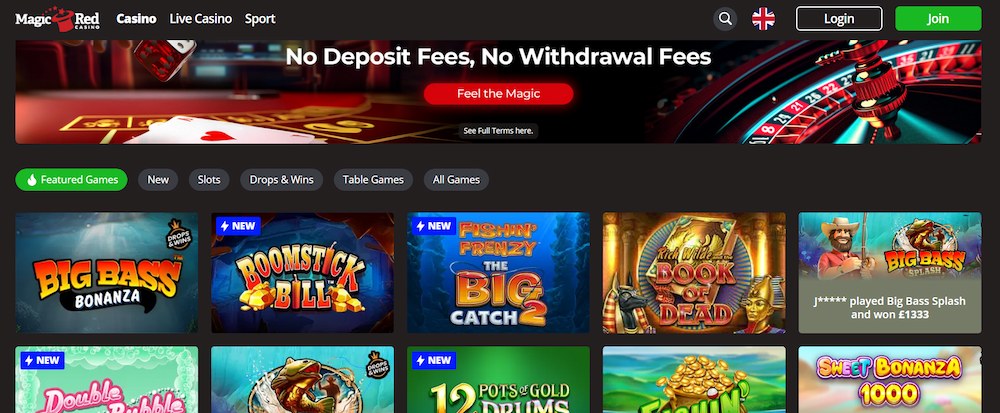Open the Book of Dead game thumbnail
The height and width of the screenshot is (413, 1000).
tap(694, 273)
